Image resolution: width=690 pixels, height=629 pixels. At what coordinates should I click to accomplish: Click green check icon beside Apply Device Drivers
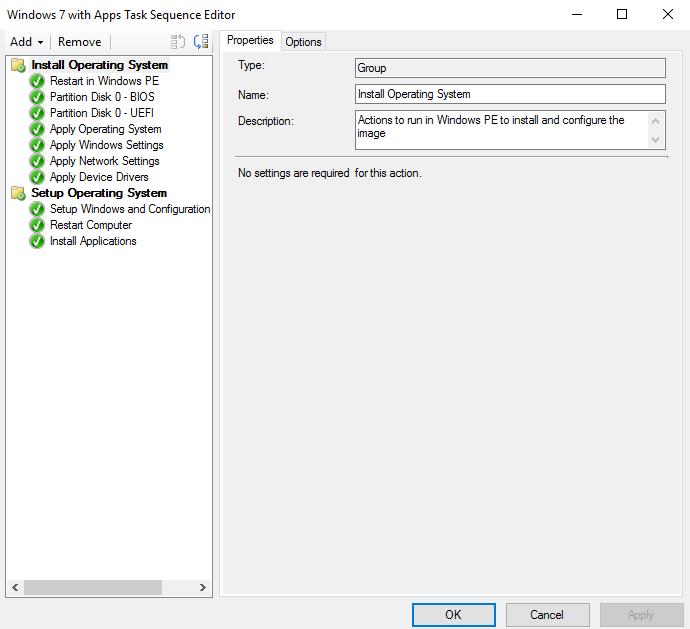coord(37,177)
